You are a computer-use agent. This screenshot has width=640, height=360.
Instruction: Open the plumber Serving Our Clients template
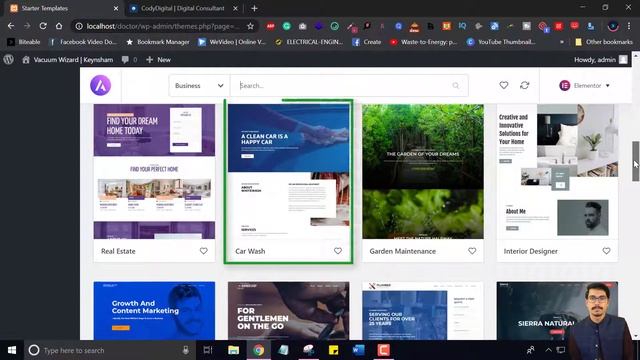[423, 311]
